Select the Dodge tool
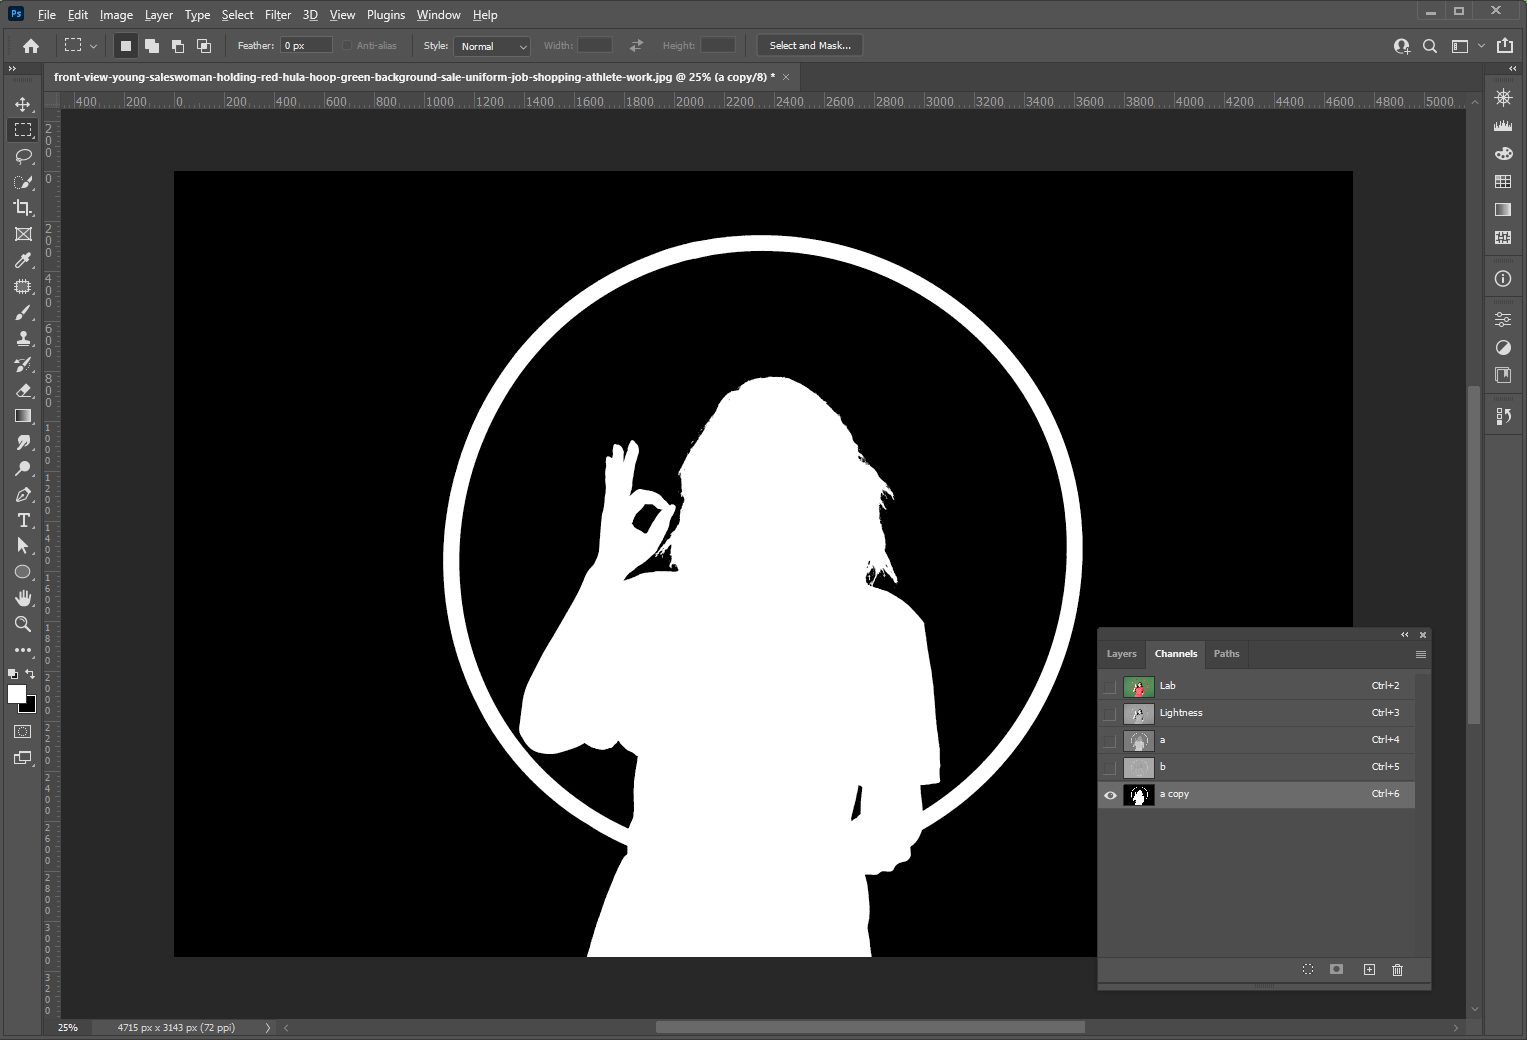 click(23, 468)
